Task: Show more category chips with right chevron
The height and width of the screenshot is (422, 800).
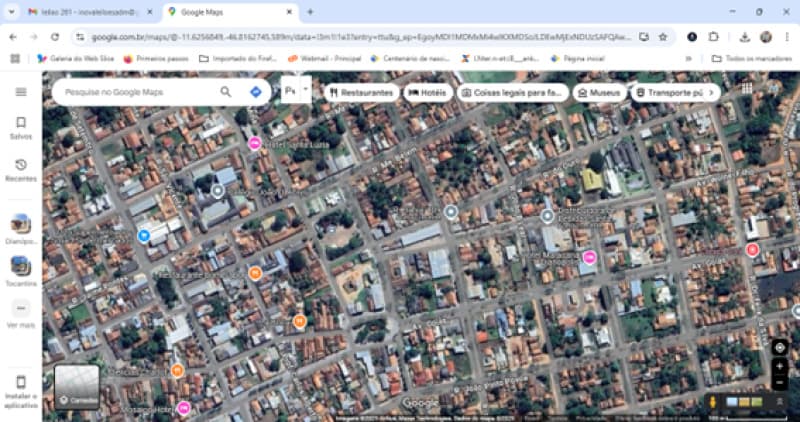Action: pyautogui.click(x=711, y=93)
